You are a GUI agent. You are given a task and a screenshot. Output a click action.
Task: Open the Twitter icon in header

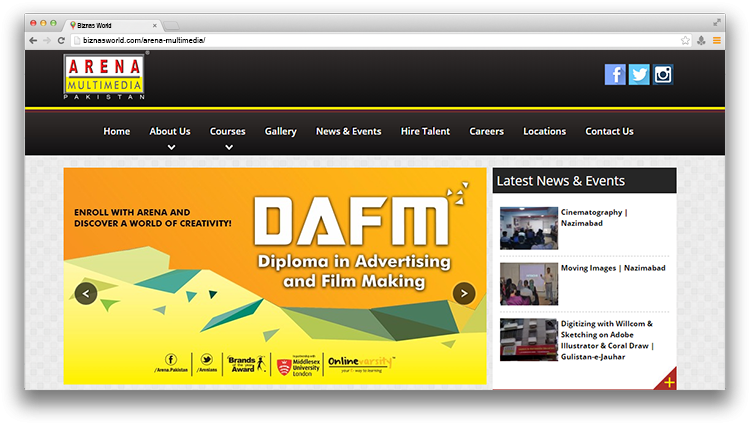[639, 74]
